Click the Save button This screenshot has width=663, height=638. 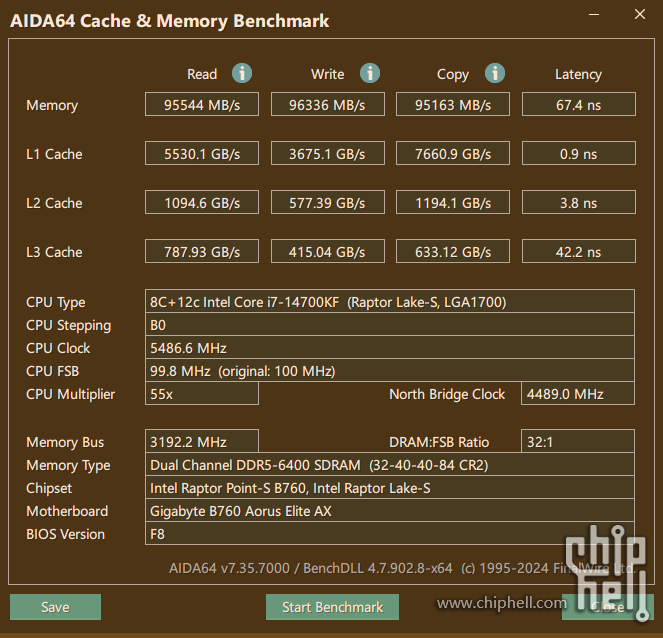point(55,607)
